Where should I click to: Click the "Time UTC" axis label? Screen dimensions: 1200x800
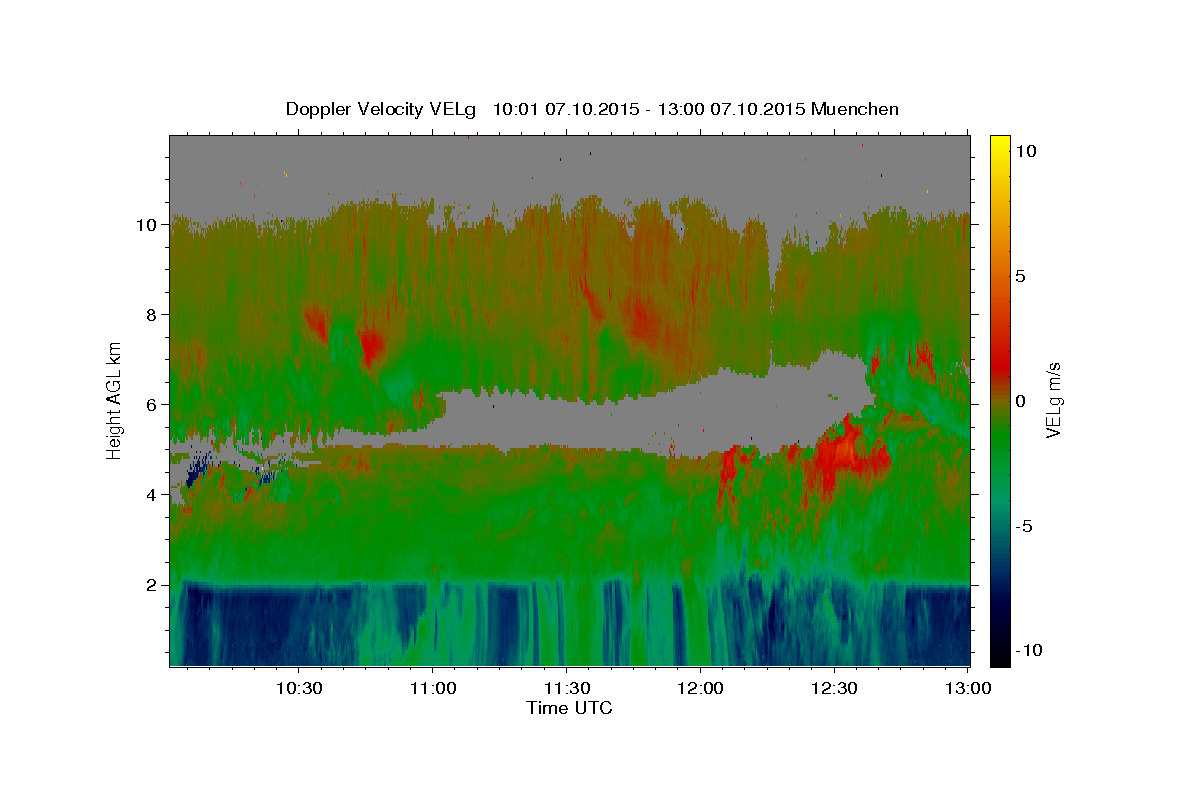coord(569,708)
